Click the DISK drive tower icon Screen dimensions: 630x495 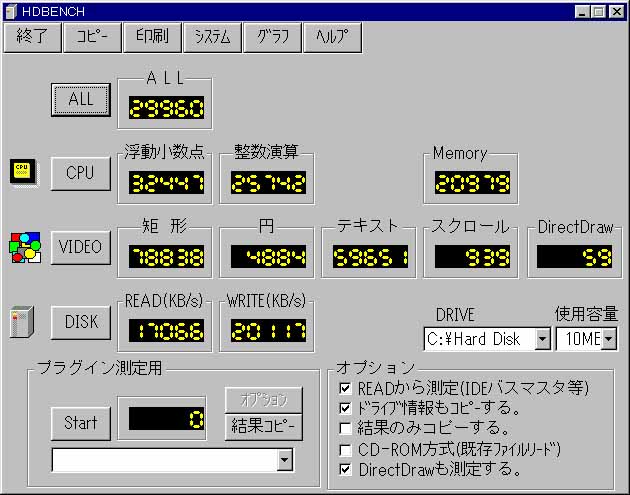(22, 321)
